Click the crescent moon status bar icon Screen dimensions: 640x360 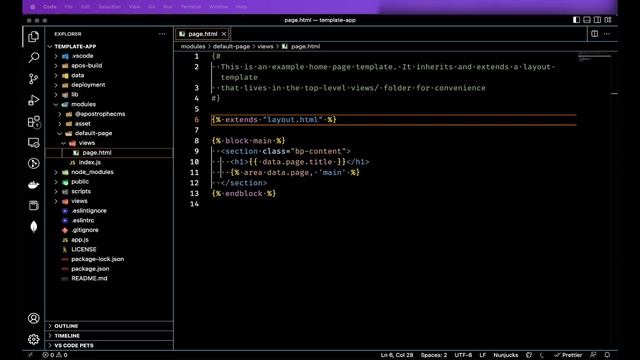(542, 355)
